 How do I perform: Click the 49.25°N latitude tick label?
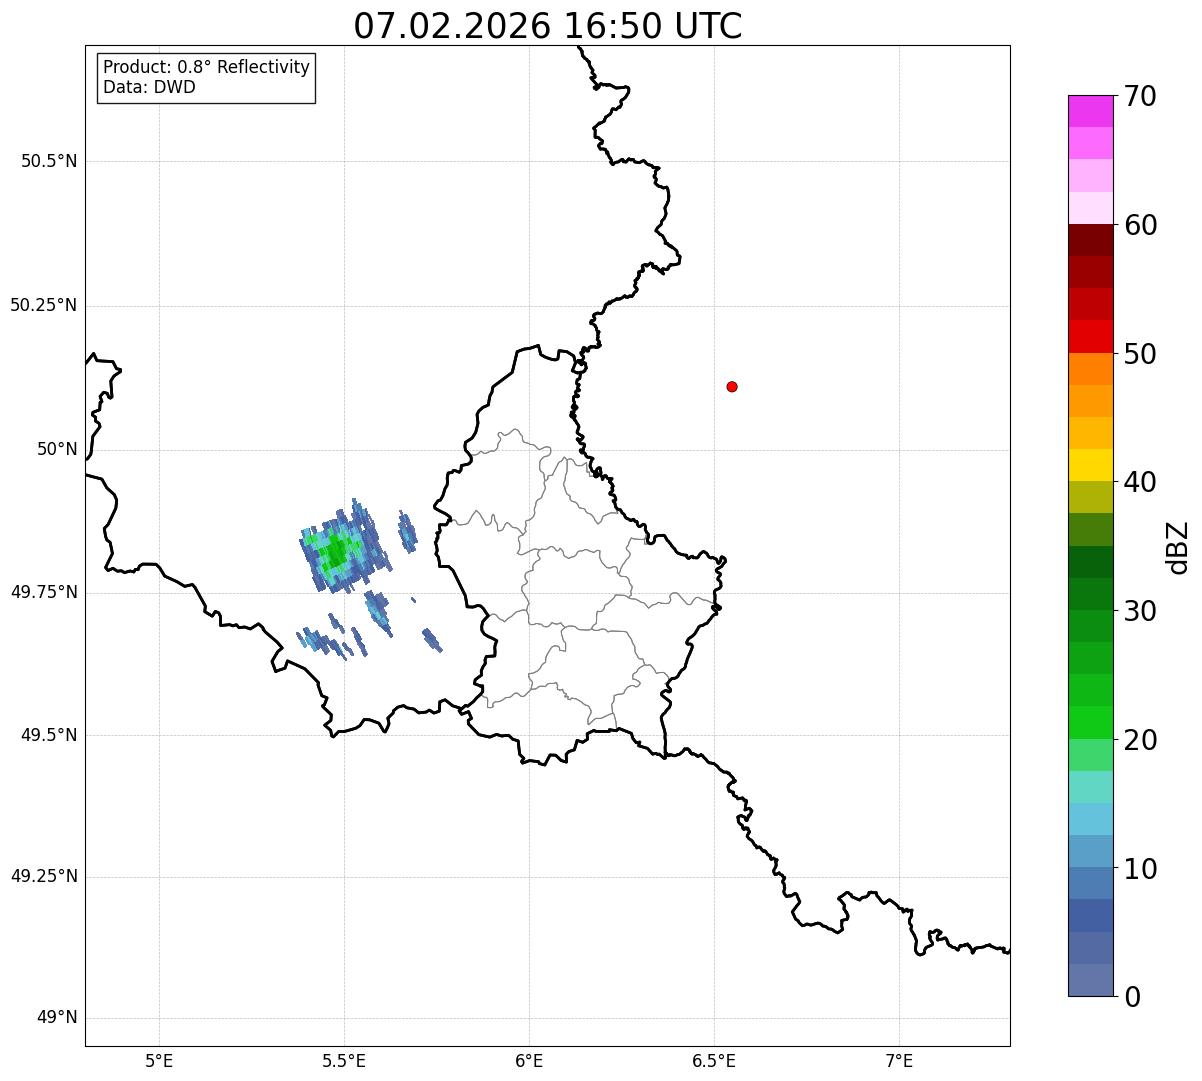[x=44, y=877]
